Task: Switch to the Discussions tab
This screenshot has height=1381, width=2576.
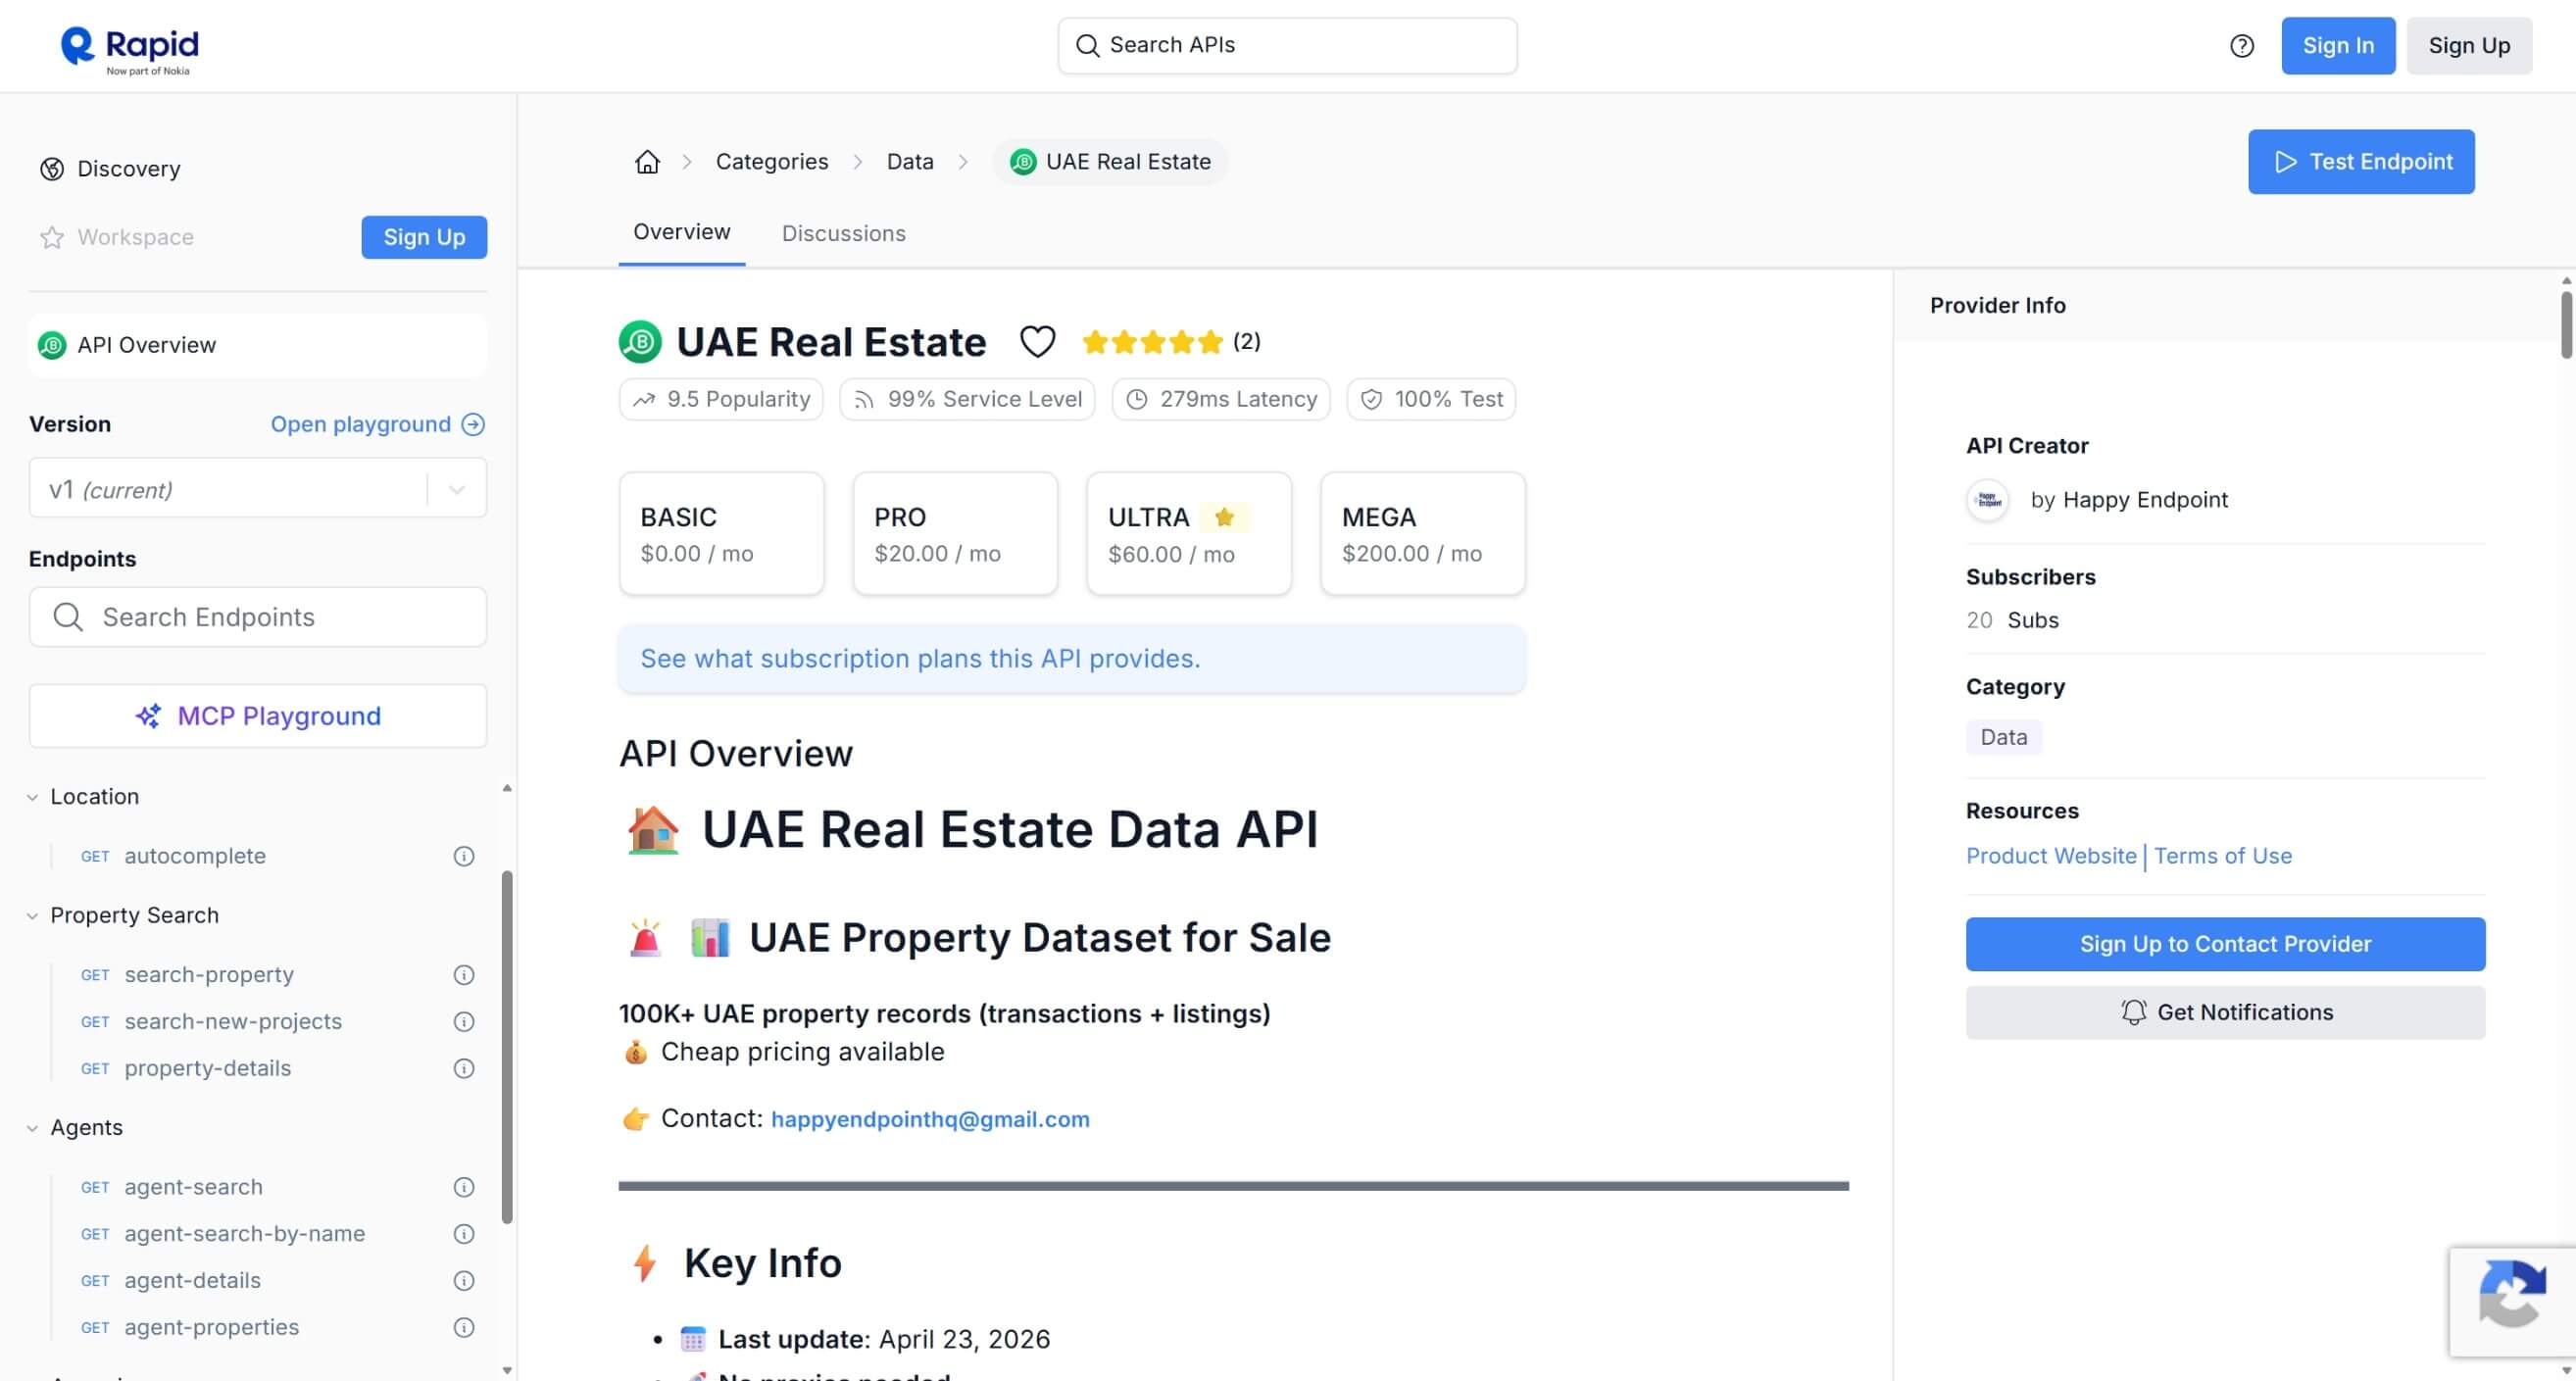Action: point(843,233)
